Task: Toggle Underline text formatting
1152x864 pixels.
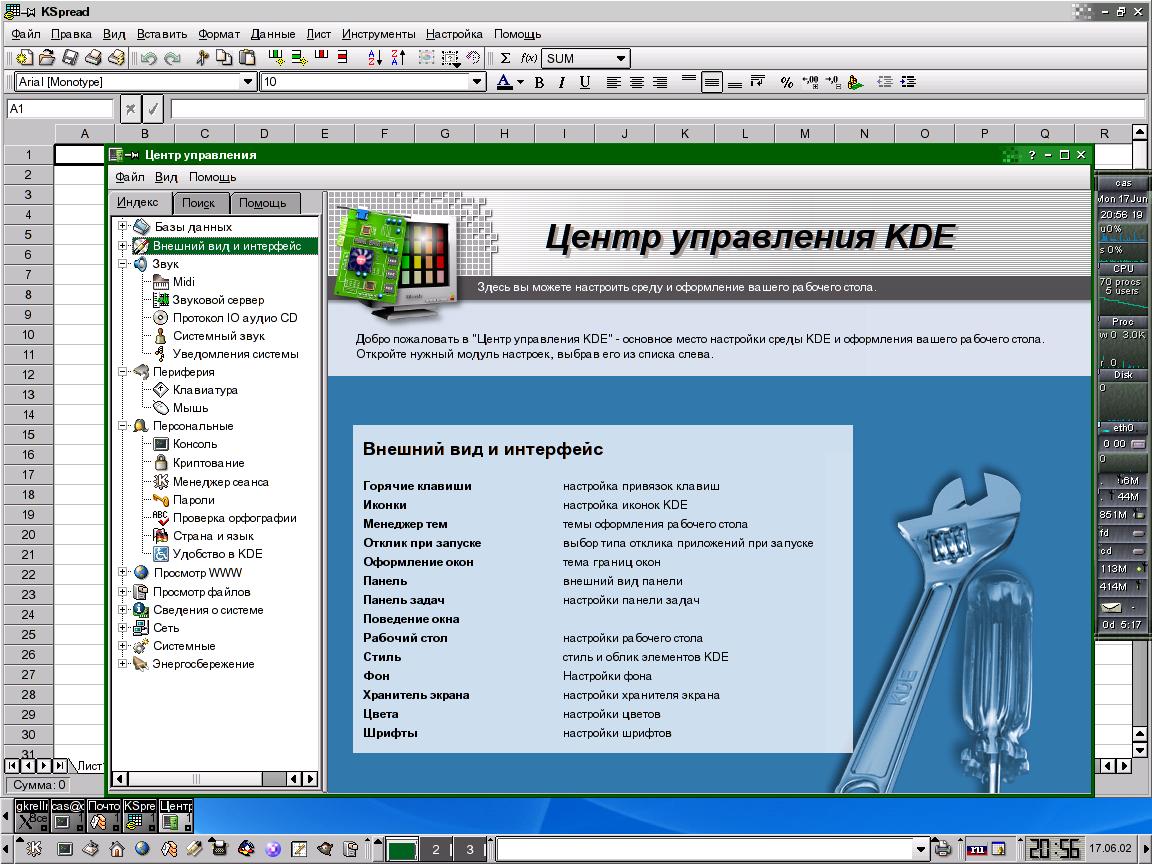Action: click(x=585, y=82)
